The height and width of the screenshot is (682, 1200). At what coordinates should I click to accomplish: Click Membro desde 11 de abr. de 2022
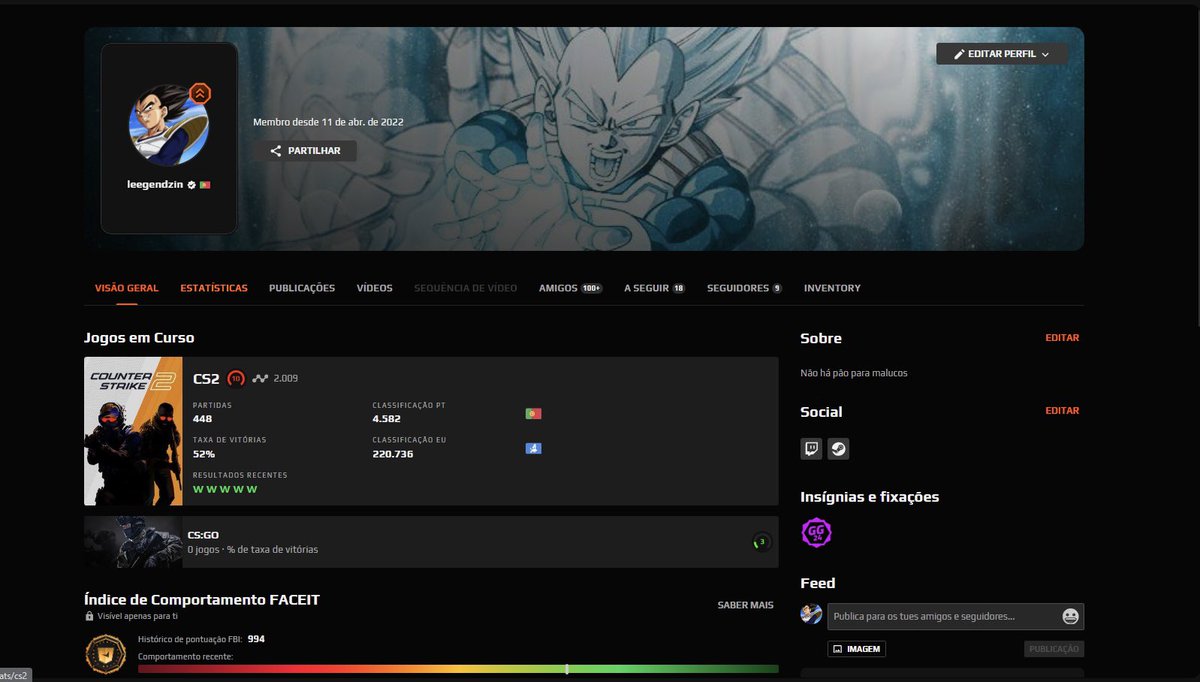coord(328,122)
